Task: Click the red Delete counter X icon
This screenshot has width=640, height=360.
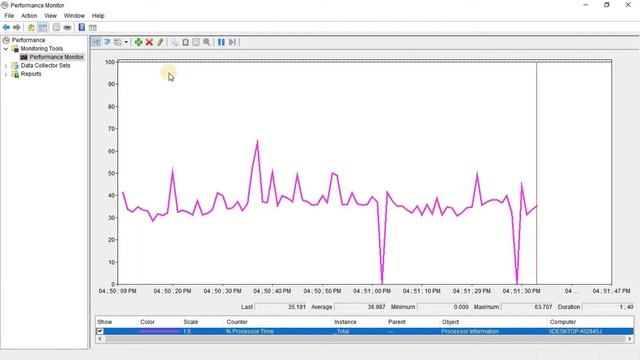Action: click(x=149, y=42)
